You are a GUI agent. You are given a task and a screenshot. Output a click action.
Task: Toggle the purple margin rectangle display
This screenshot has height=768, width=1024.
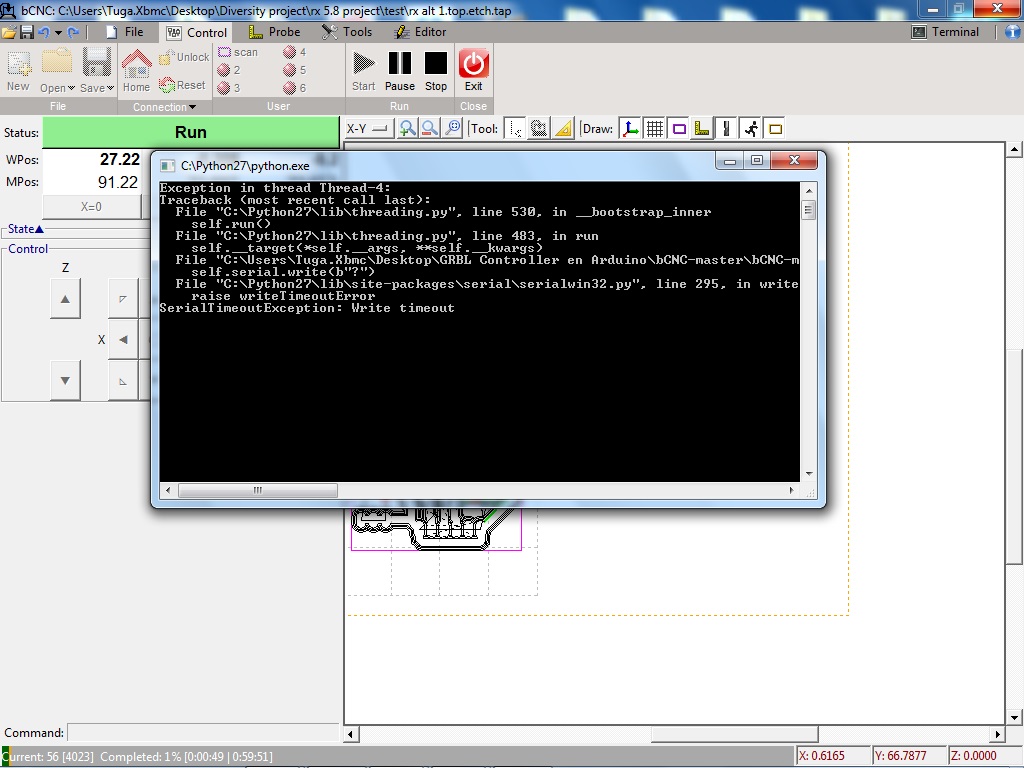point(679,129)
